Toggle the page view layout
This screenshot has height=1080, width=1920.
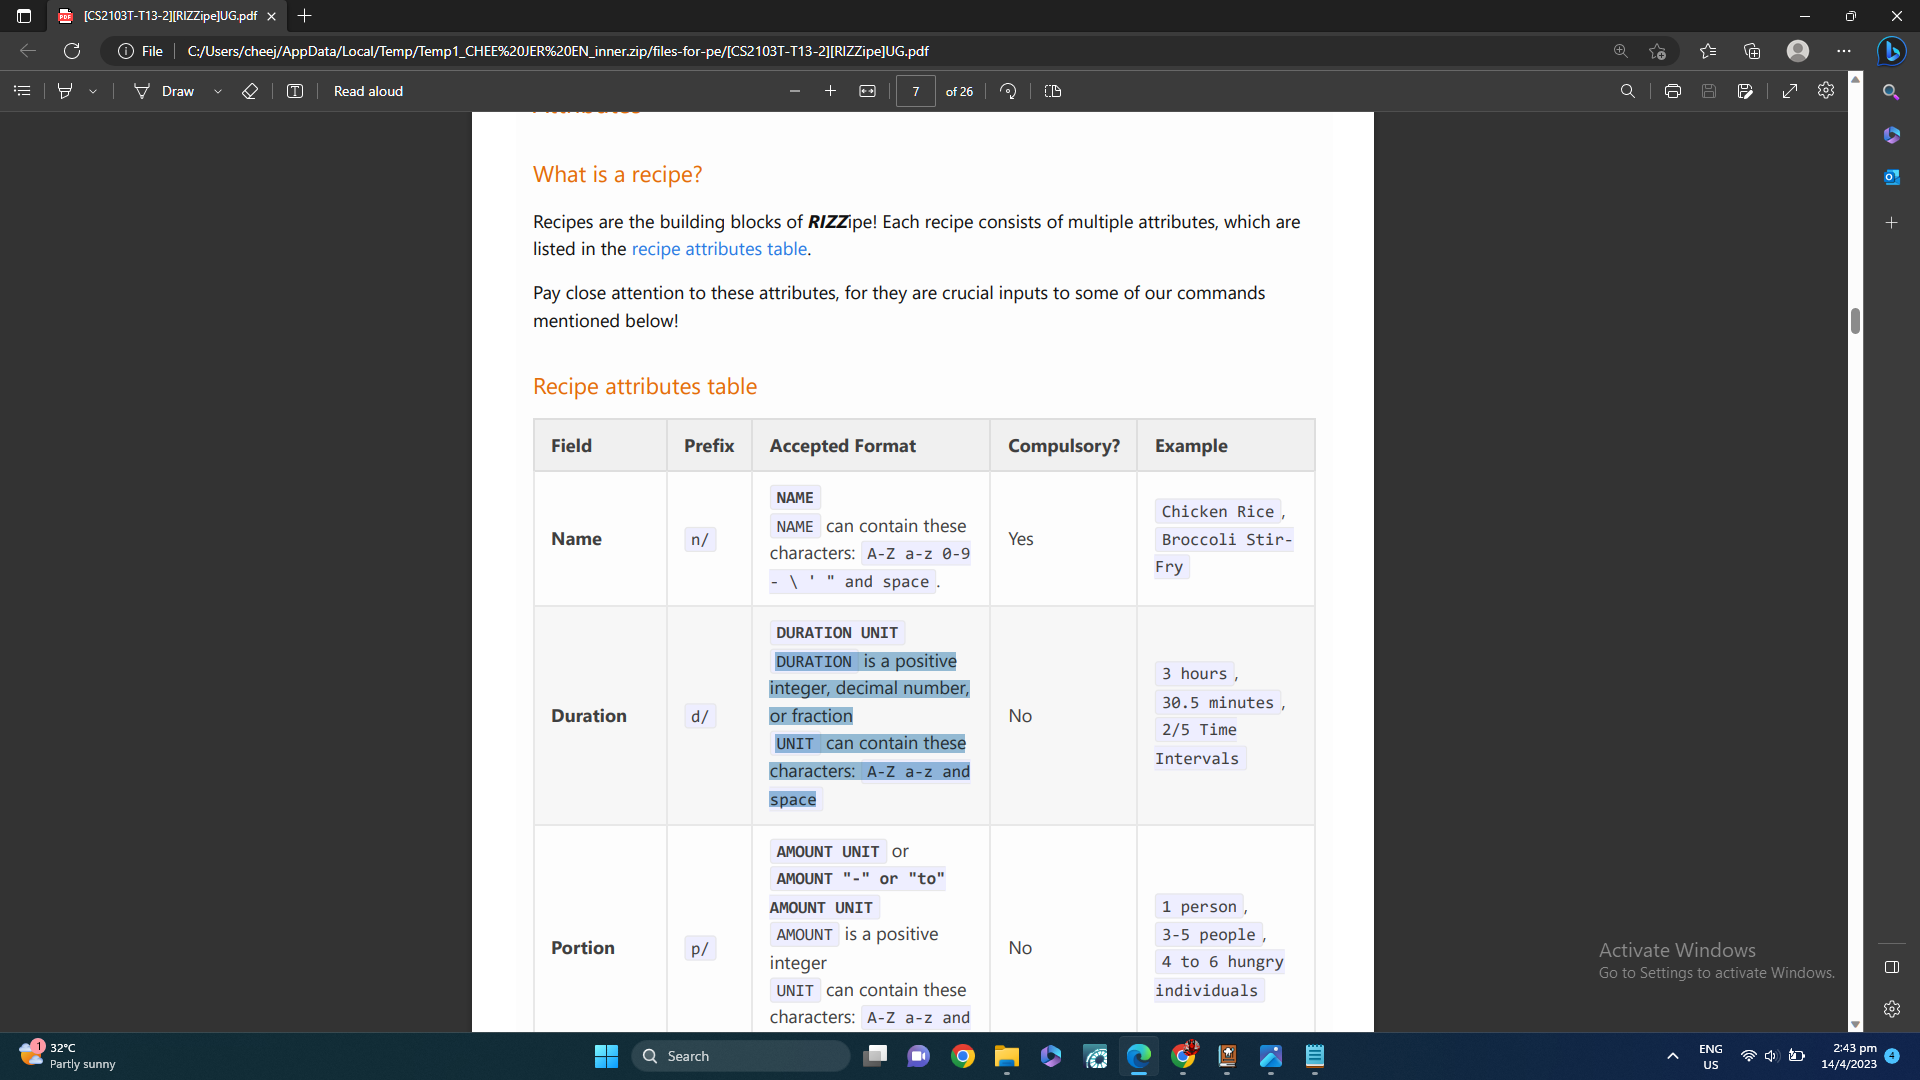pyautogui.click(x=1053, y=91)
